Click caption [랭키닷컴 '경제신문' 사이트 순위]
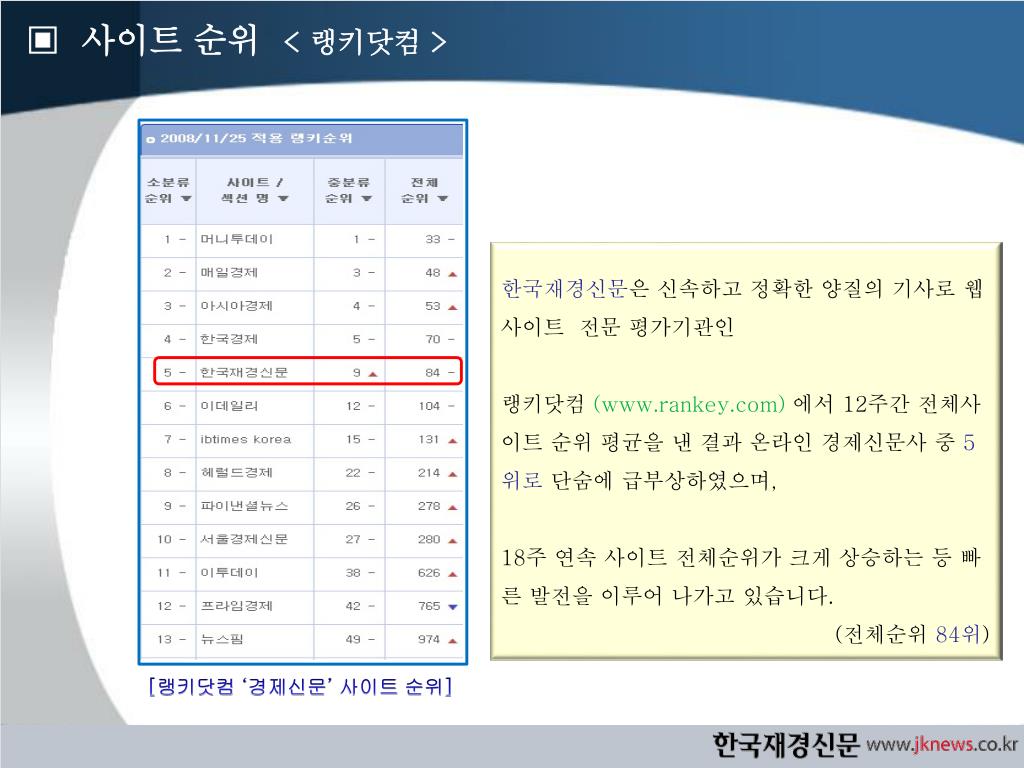Screen dimensions: 1024x768 click(x=300, y=686)
